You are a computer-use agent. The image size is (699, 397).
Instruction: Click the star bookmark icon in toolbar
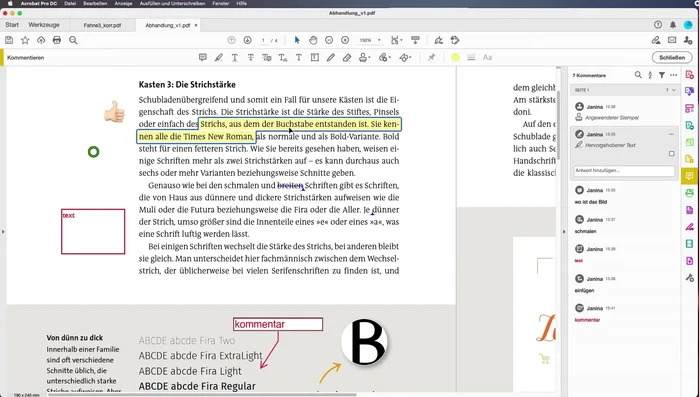click(25, 40)
